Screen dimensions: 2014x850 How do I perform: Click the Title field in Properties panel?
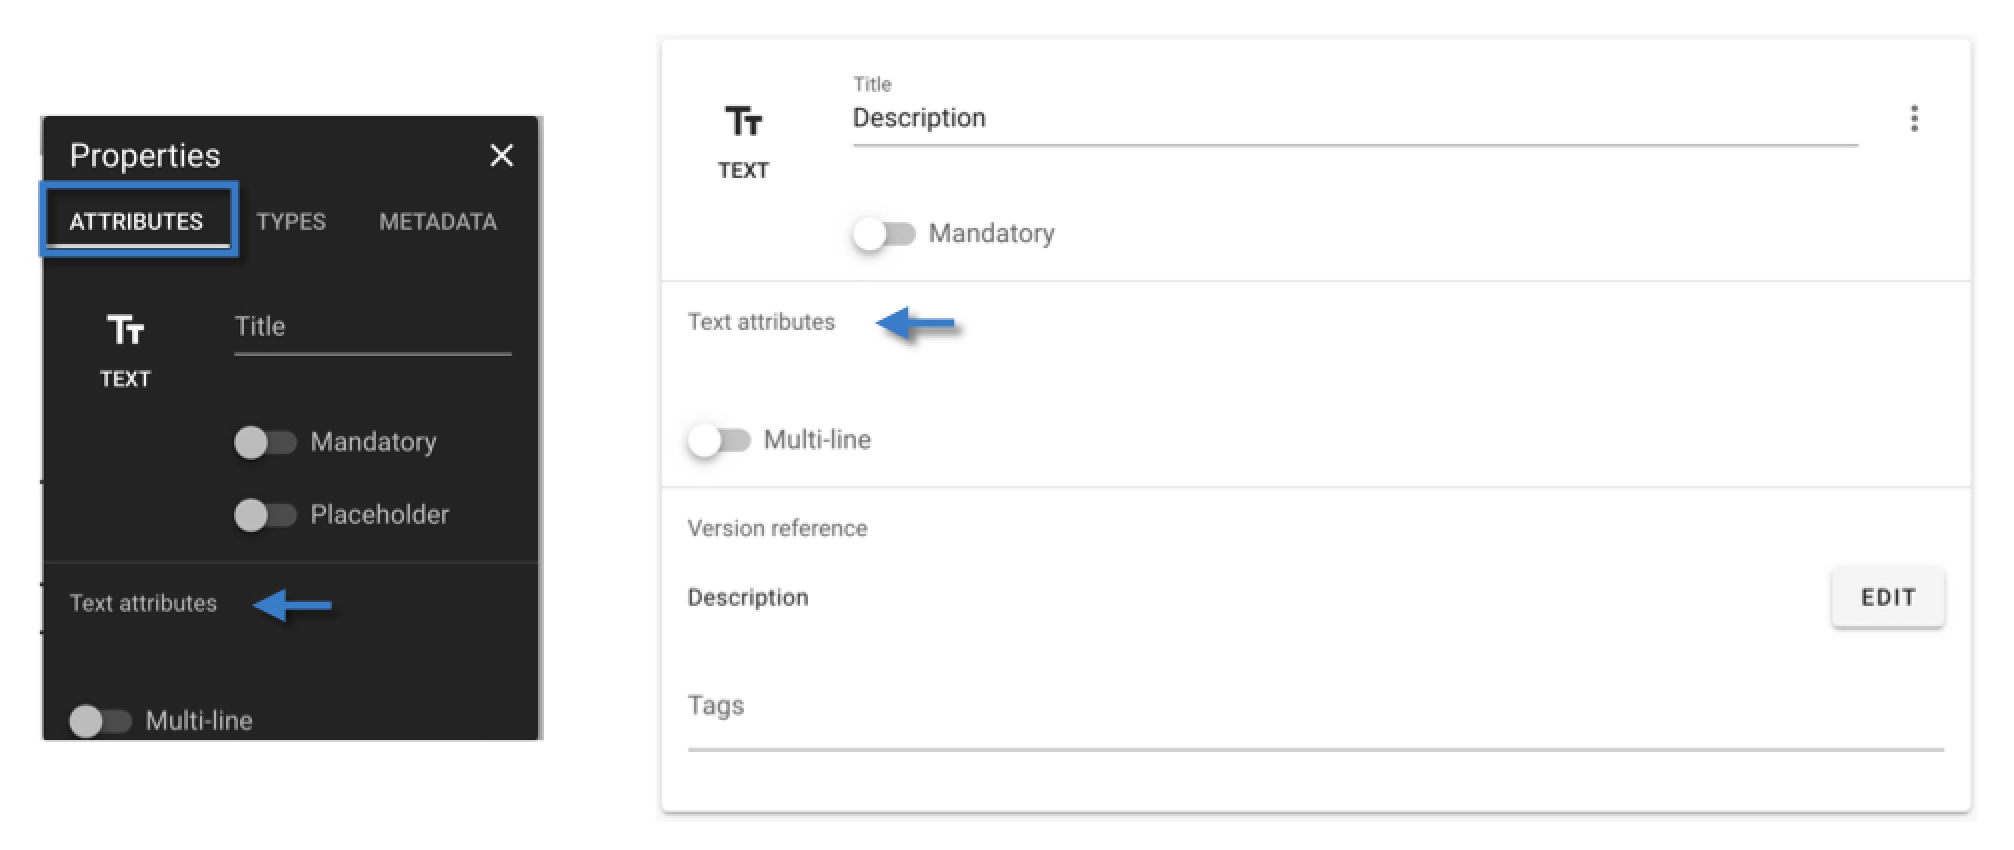click(x=372, y=328)
